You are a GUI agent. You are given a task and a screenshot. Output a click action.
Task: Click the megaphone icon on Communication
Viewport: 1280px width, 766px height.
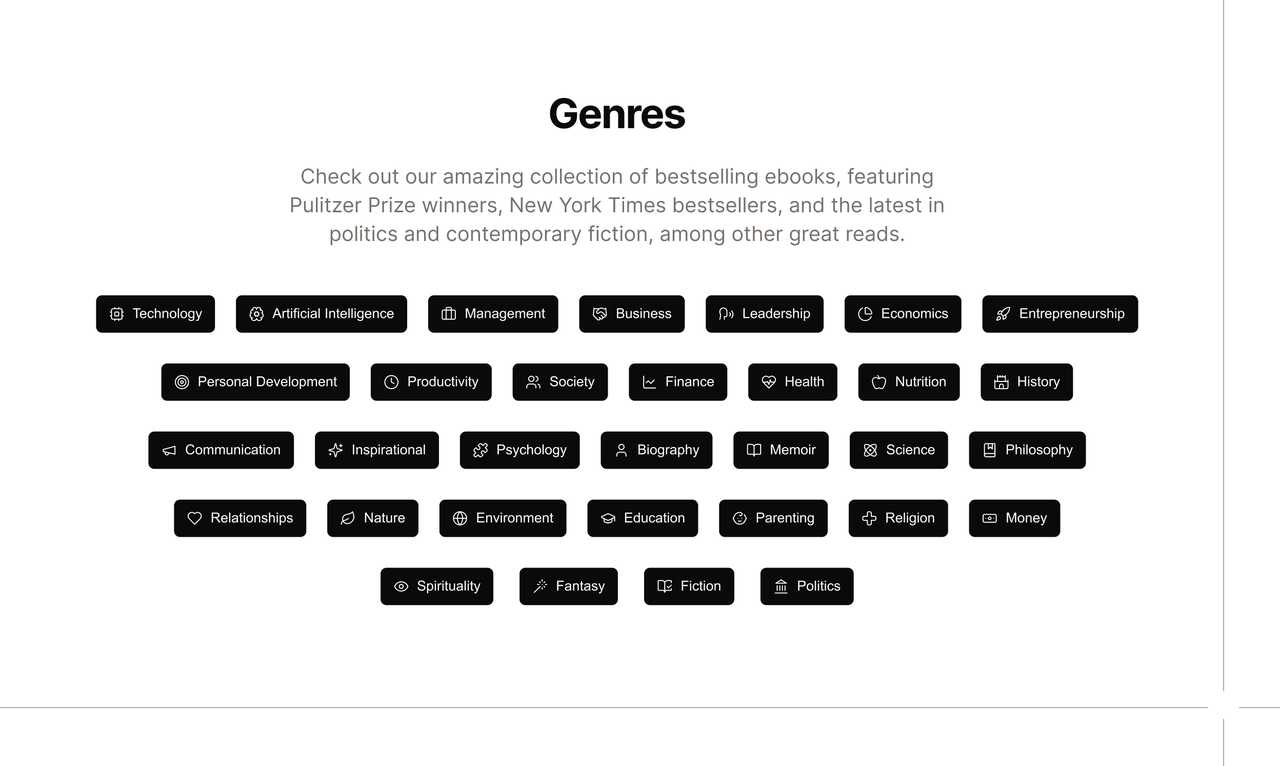(x=169, y=450)
